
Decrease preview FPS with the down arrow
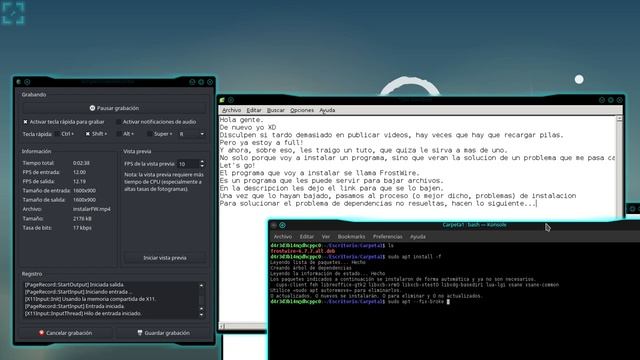click(x=202, y=166)
